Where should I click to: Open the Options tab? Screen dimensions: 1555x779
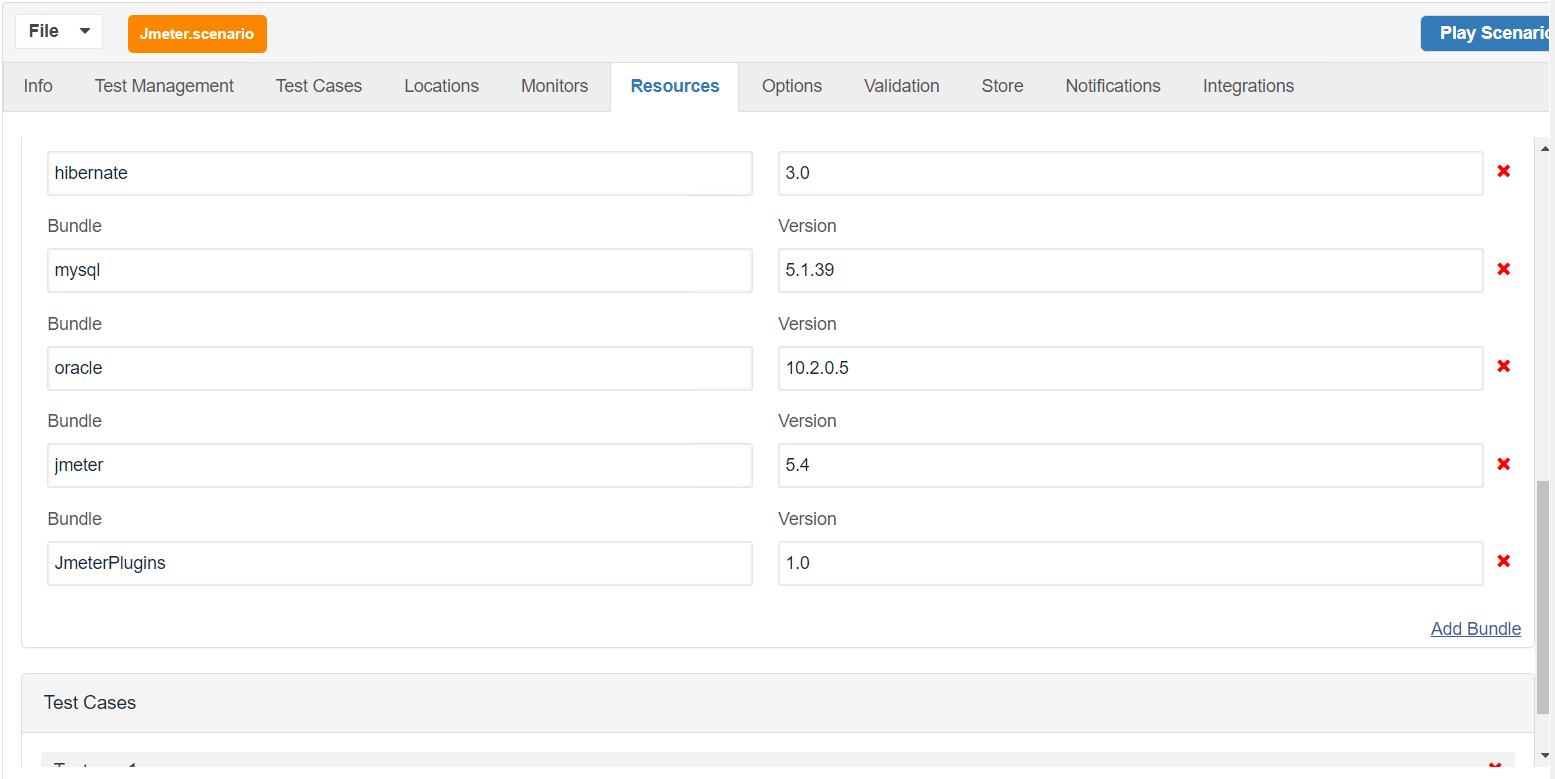792,86
